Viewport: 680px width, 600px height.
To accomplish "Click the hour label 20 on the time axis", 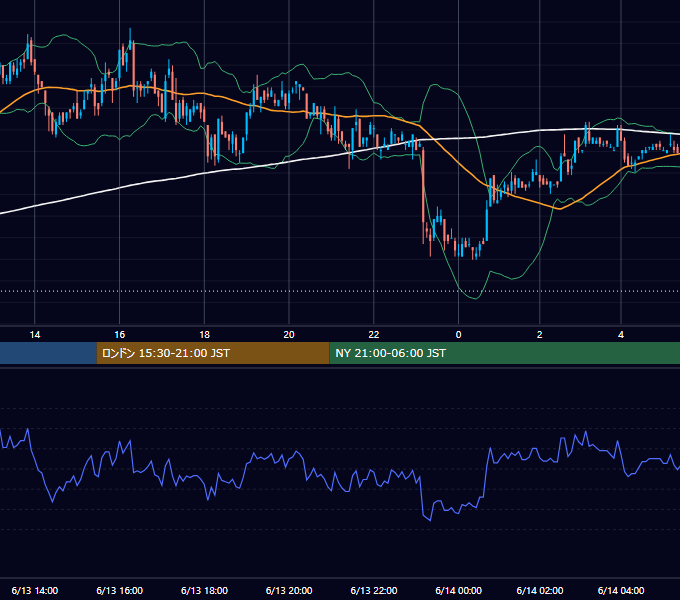I will 289,335.
